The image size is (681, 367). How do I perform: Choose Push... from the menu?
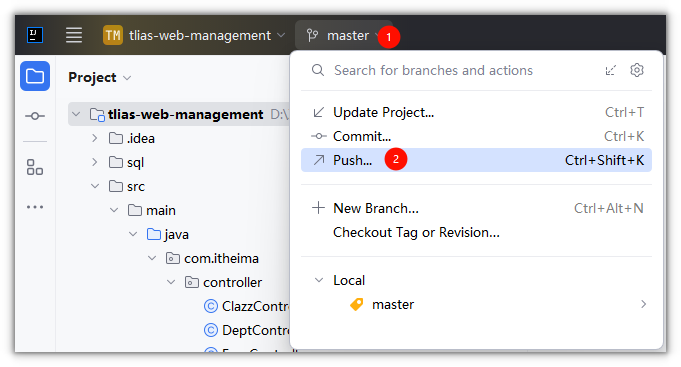pyautogui.click(x=476, y=160)
